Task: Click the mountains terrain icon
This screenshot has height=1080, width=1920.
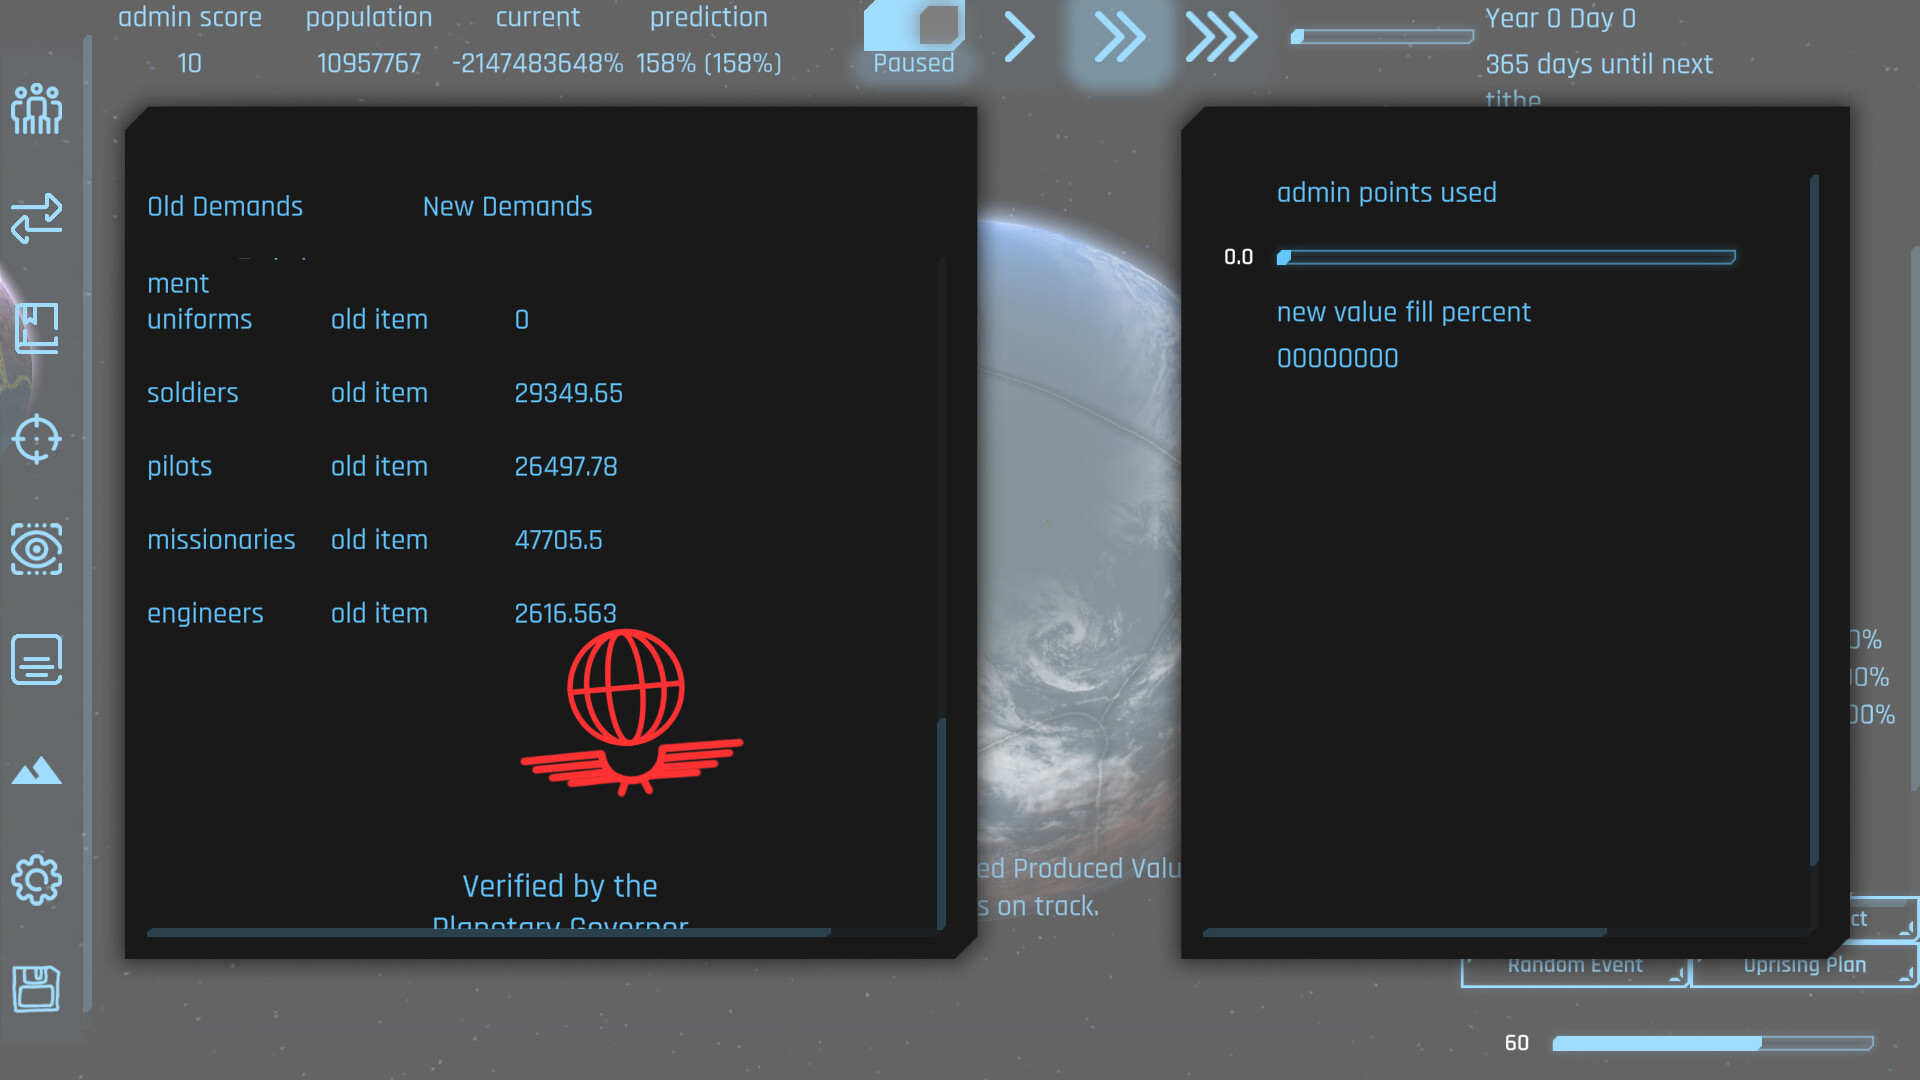Action: pyautogui.click(x=37, y=770)
